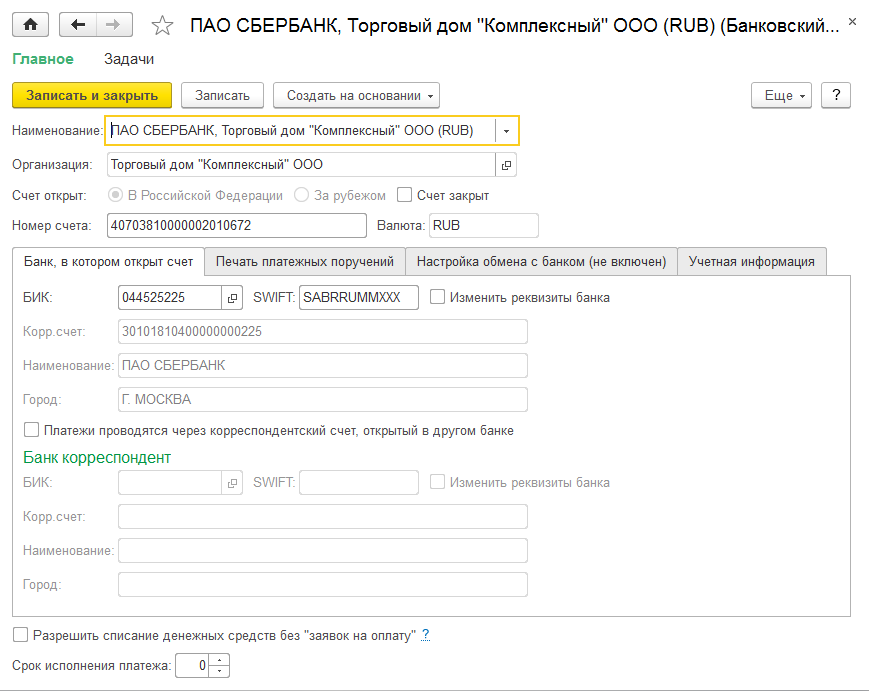Navigate forward with the right arrow
The height and width of the screenshot is (691, 869).
coord(114,24)
